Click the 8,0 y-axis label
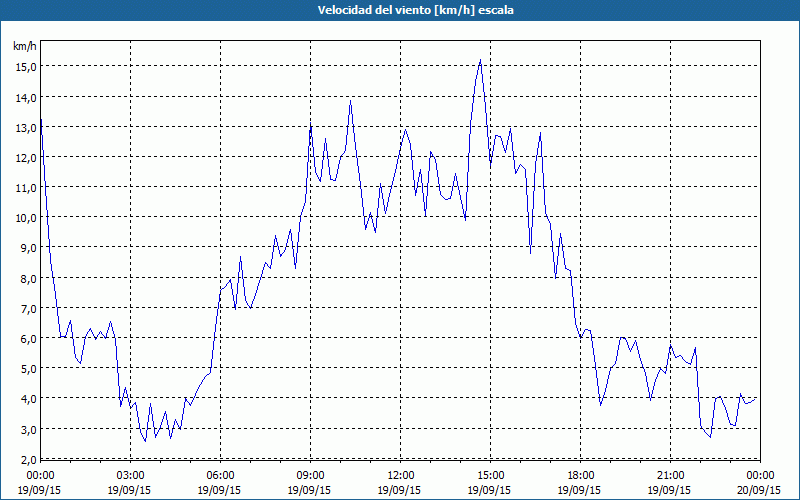 click(28, 279)
